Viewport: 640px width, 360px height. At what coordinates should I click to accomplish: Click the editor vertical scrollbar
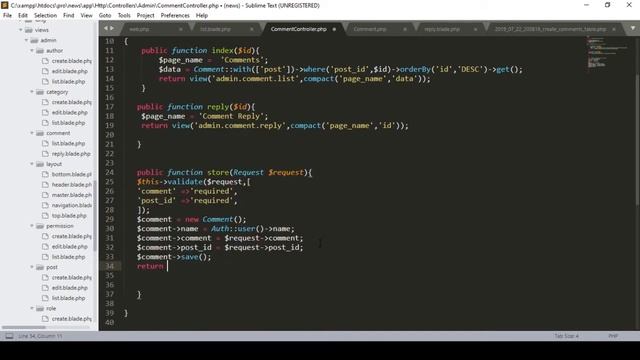[638, 139]
